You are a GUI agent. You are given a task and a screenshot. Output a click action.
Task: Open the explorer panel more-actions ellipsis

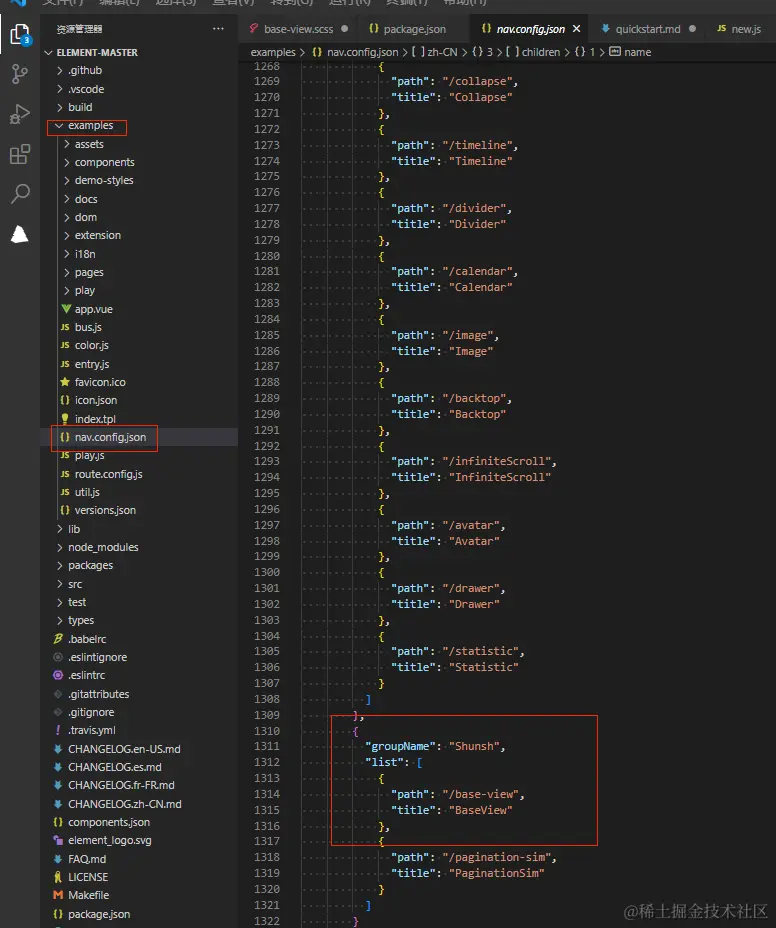(218, 28)
